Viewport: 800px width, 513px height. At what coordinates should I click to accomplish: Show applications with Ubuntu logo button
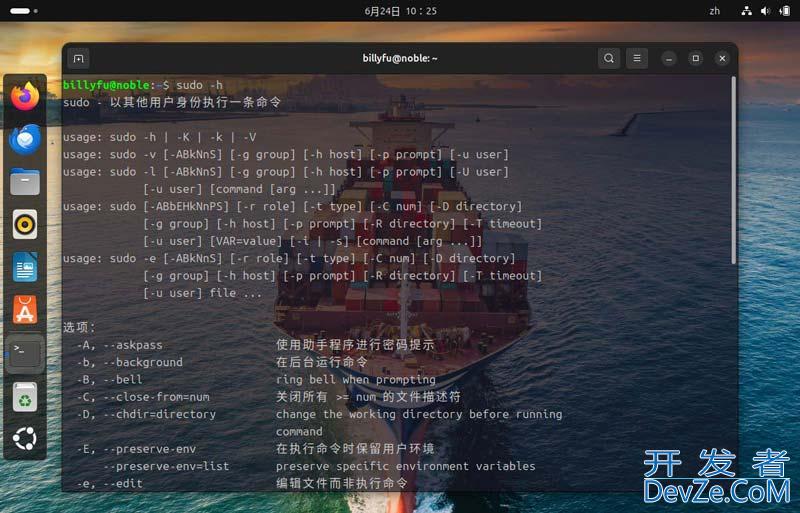point(25,438)
